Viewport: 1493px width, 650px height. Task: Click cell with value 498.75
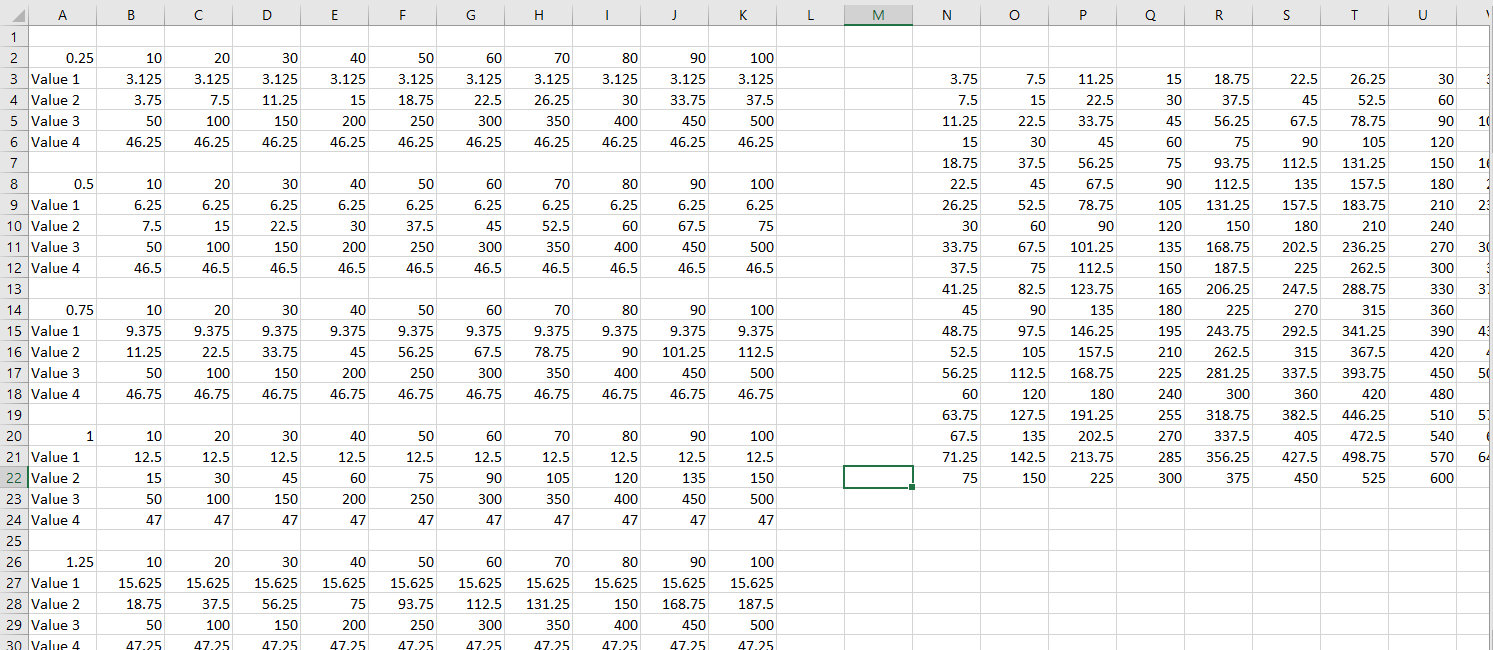[1354, 457]
